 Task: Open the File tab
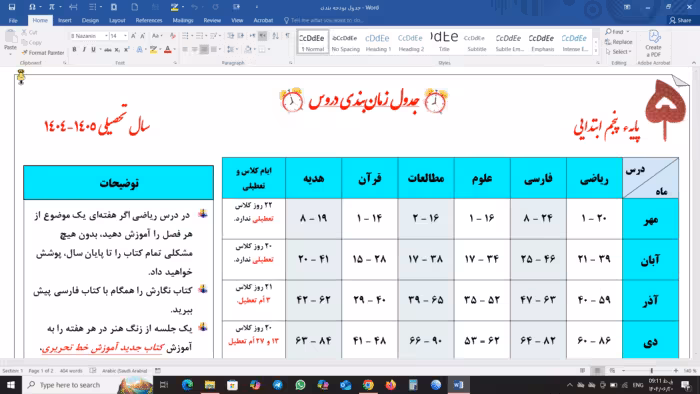(x=13, y=21)
